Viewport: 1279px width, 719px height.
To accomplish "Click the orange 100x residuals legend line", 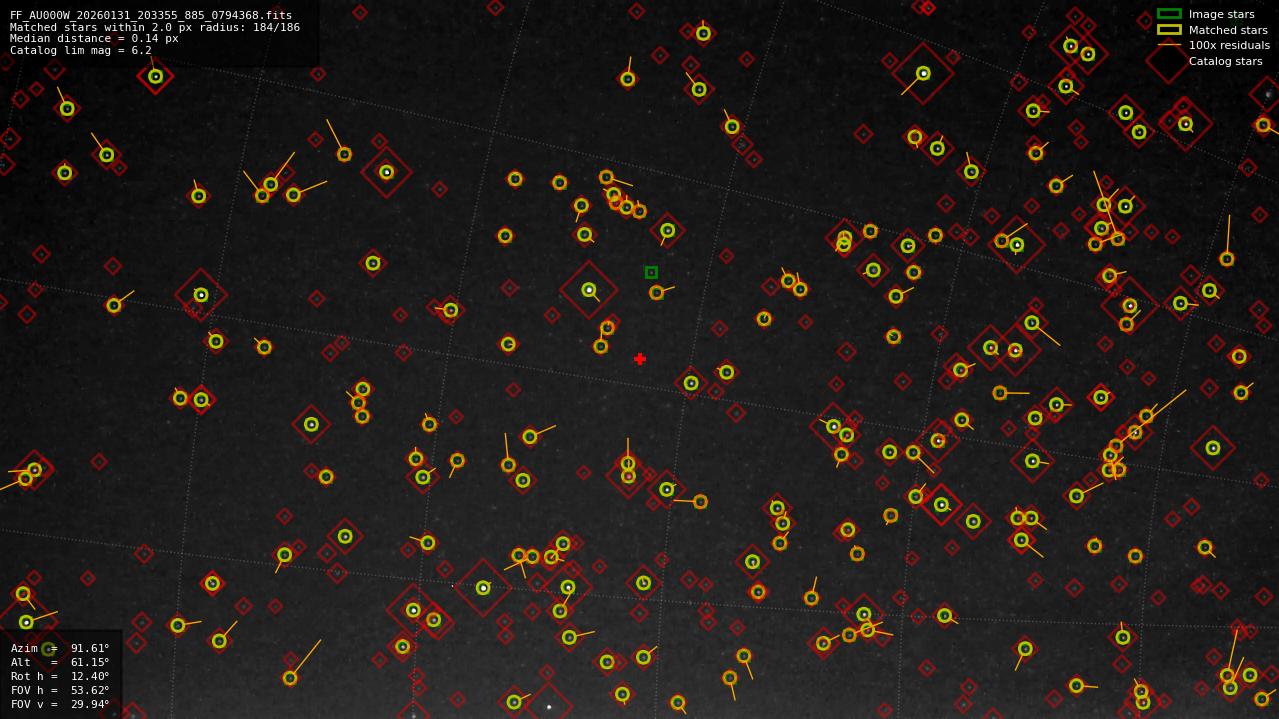I will 1169,45.
